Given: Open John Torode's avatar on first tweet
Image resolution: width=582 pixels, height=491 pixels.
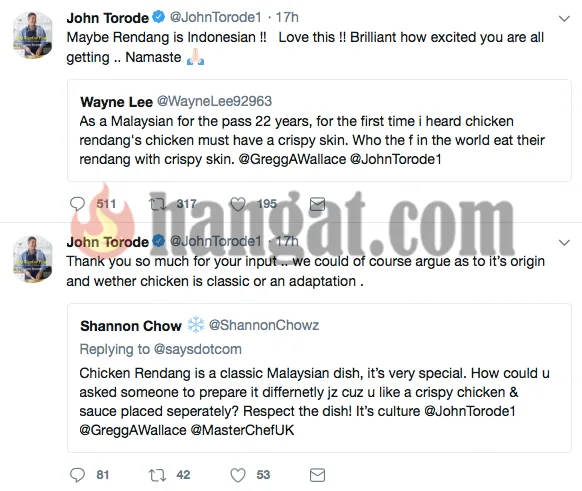Looking at the screenshot, I should 33,35.
